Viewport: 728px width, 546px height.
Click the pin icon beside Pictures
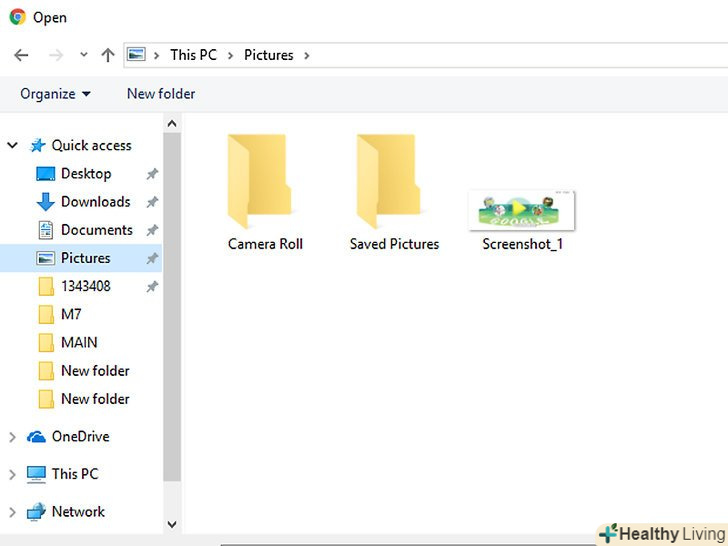point(152,259)
